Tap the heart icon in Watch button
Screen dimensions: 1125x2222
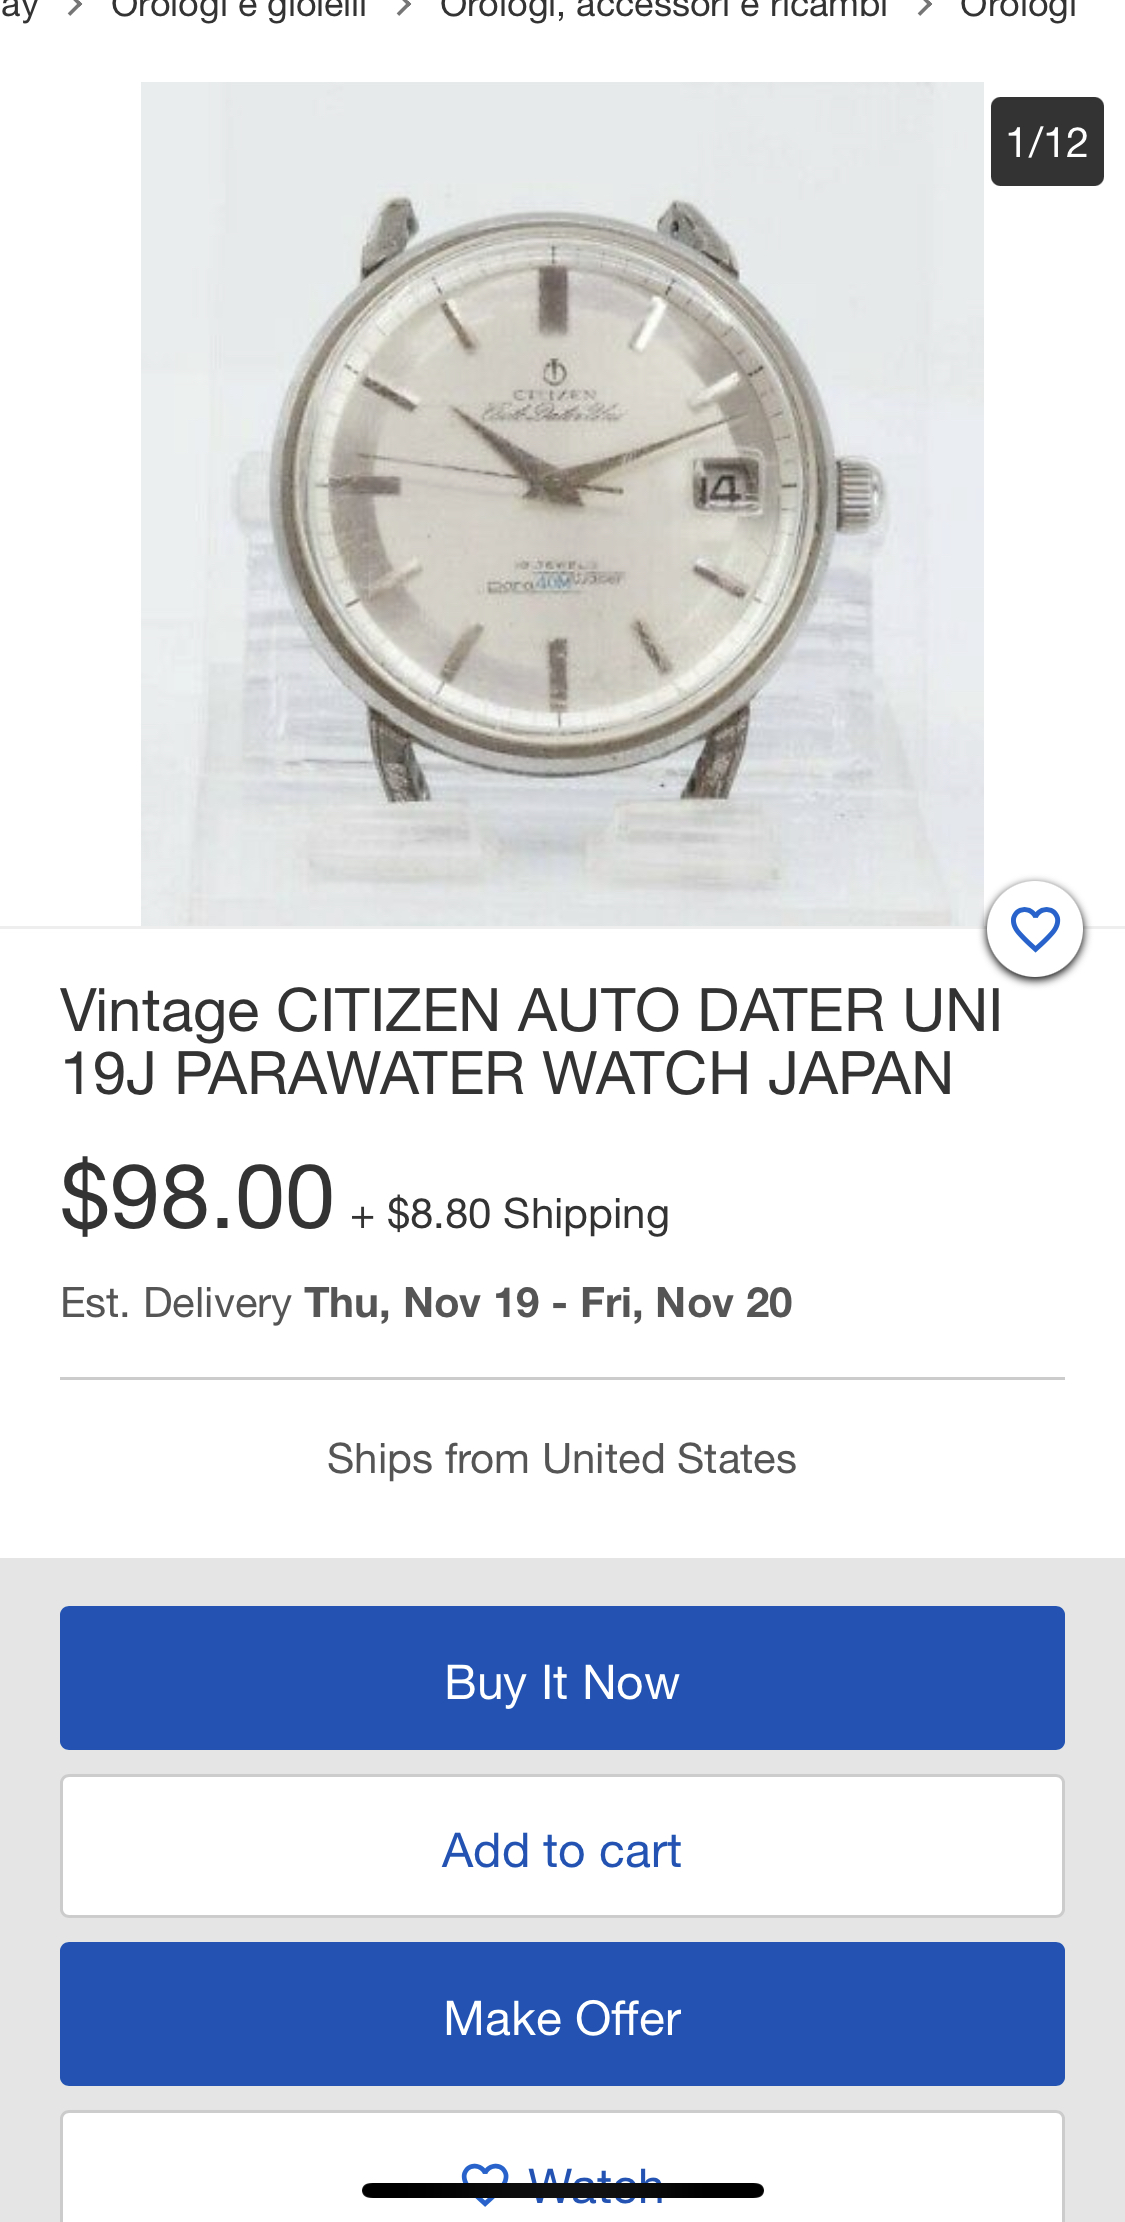pos(486,2183)
